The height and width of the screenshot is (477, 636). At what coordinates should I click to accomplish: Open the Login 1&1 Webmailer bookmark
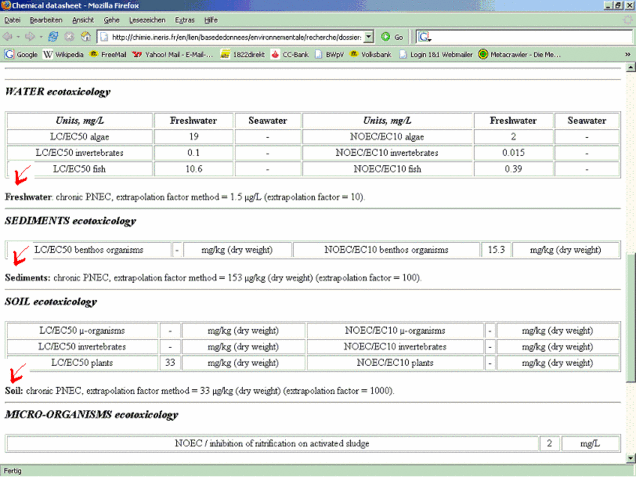pyautogui.click(x=436, y=54)
